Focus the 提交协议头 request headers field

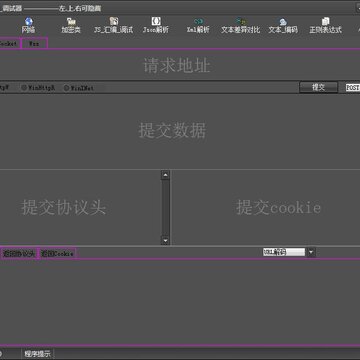80,207
